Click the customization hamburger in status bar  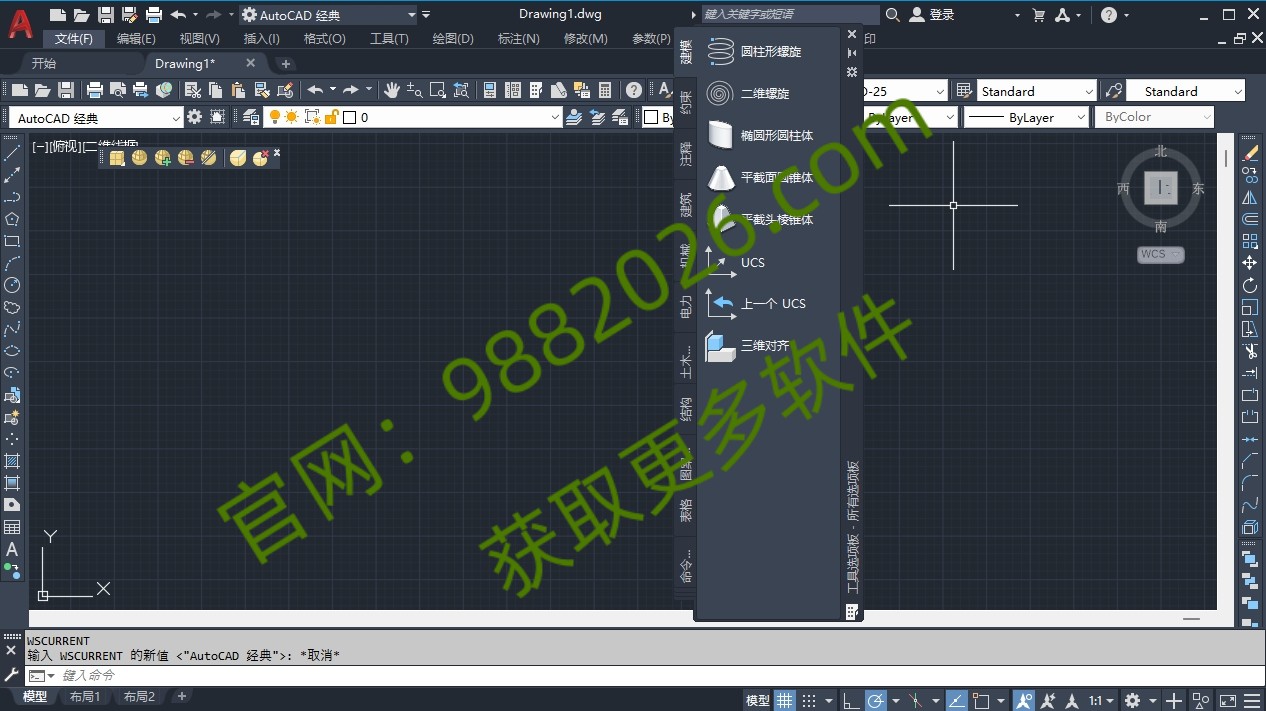coord(1251,700)
